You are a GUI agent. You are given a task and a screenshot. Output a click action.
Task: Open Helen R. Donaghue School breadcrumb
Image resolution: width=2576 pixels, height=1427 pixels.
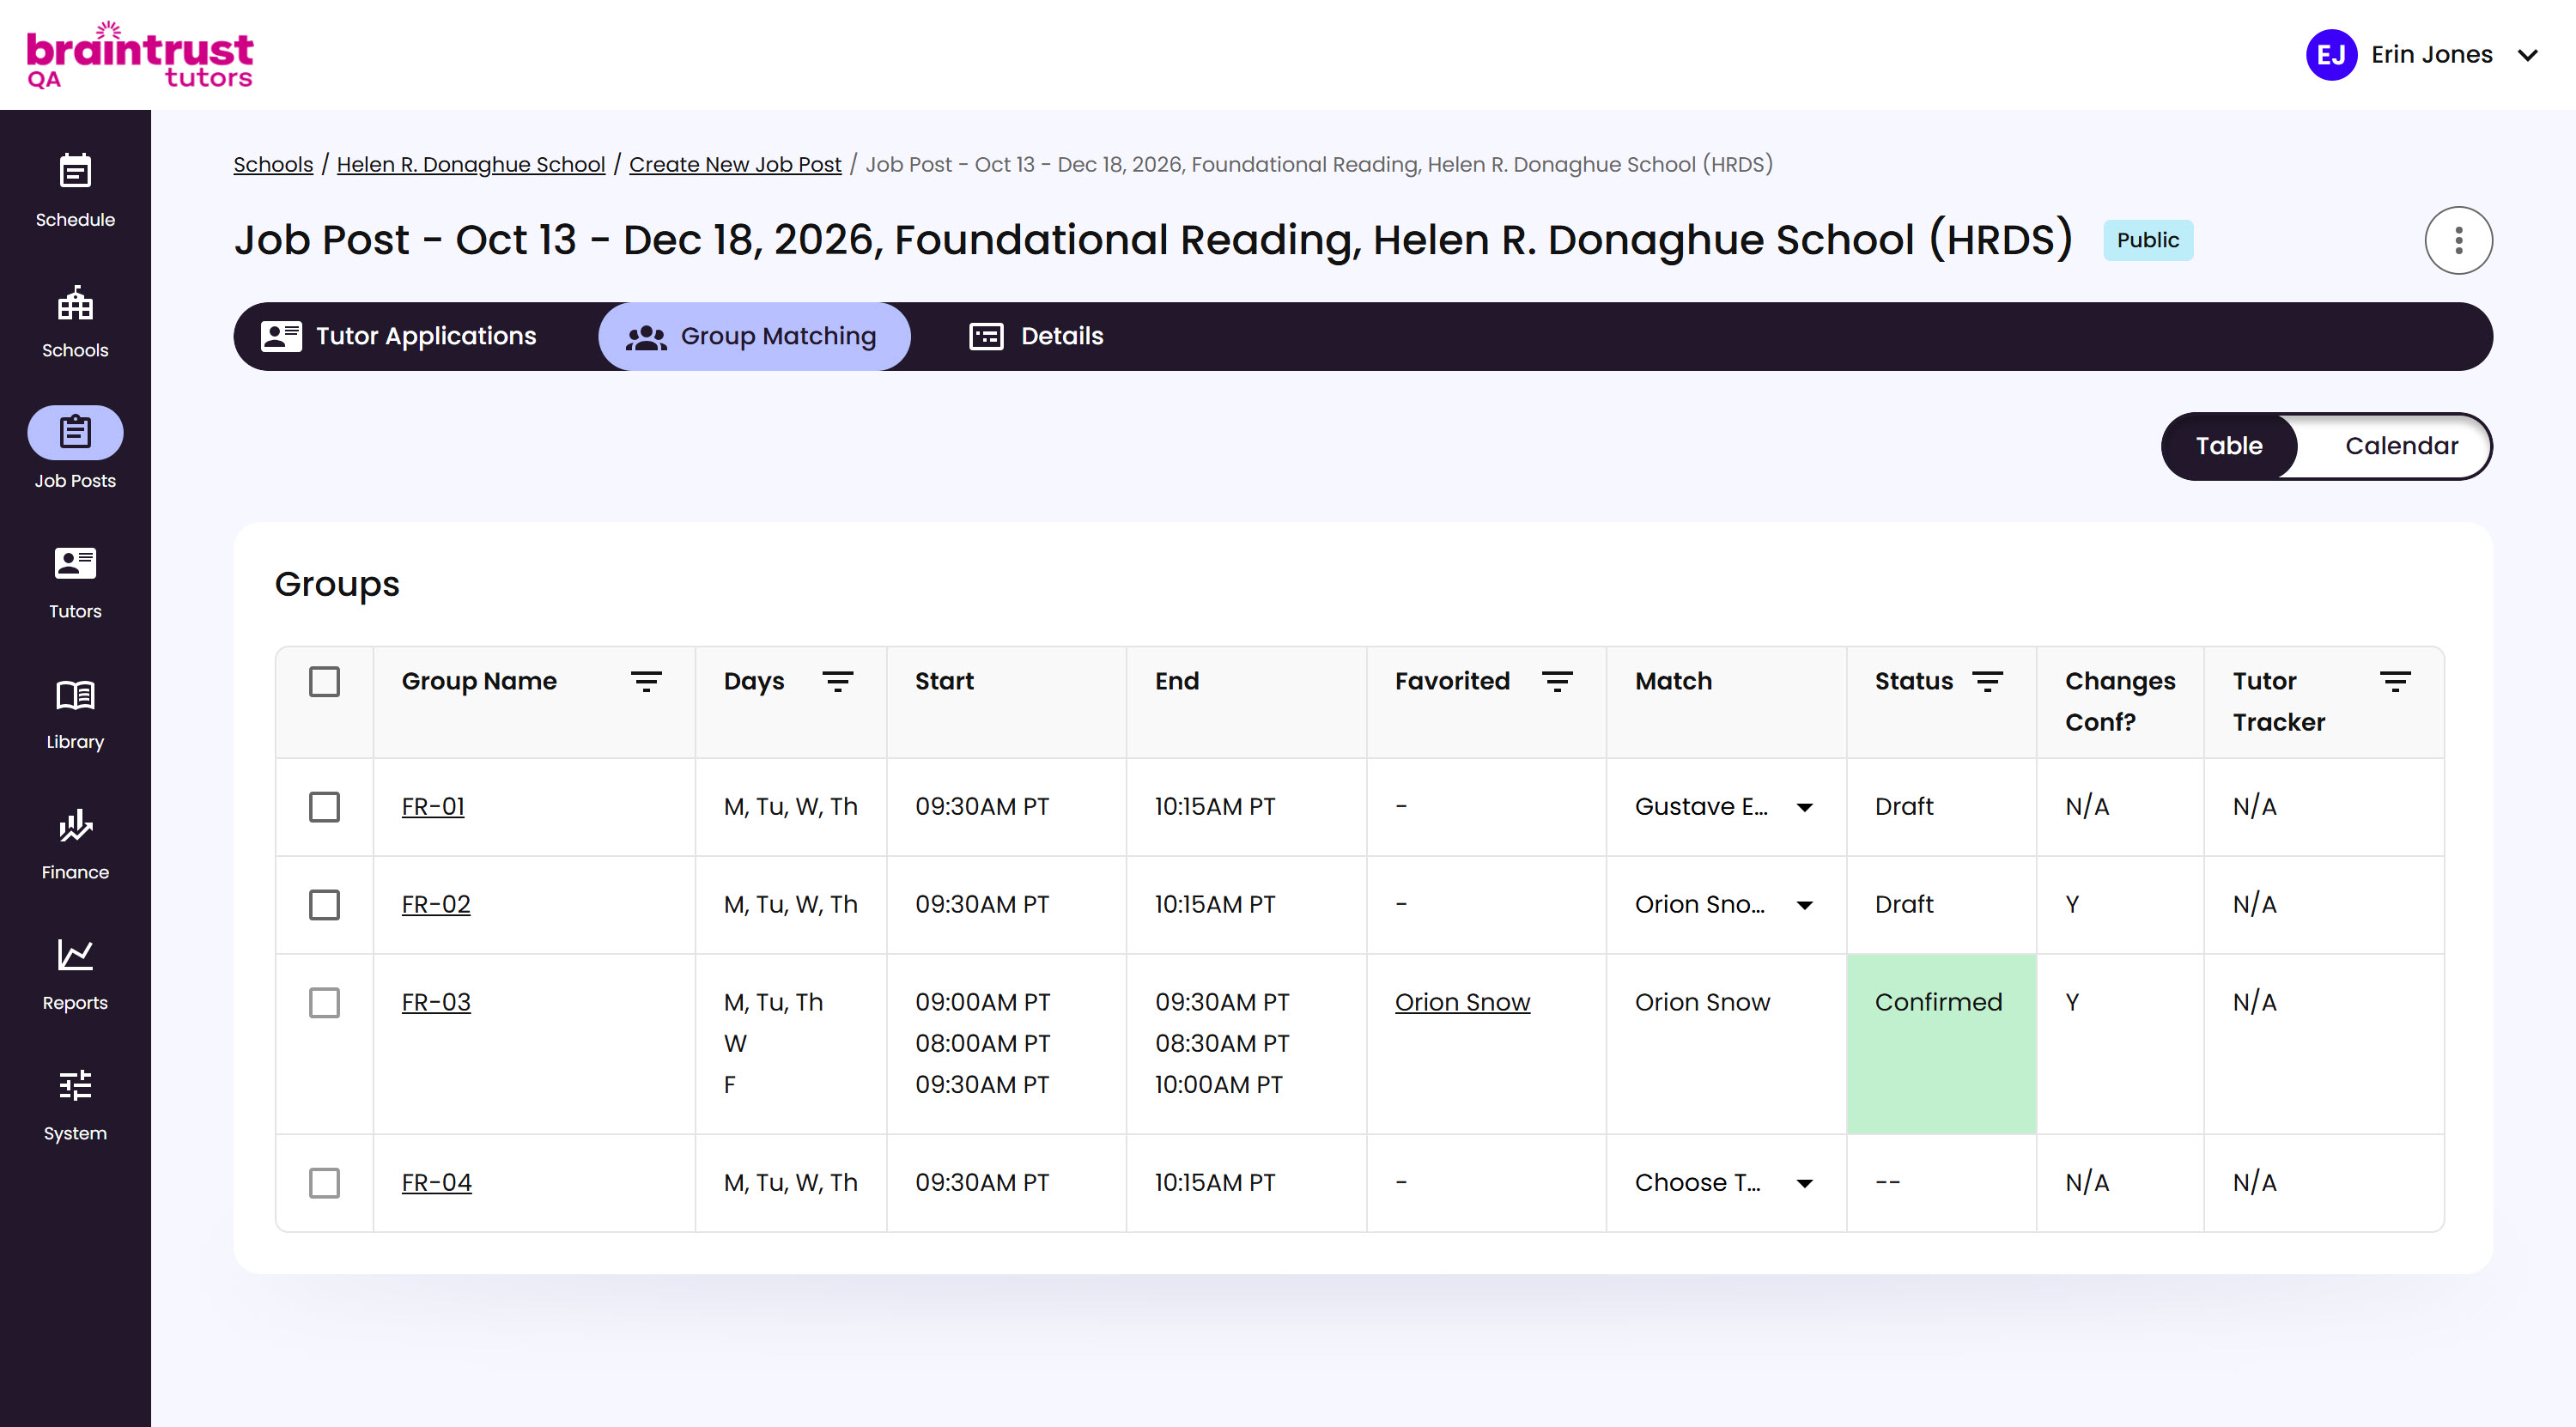point(471,165)
